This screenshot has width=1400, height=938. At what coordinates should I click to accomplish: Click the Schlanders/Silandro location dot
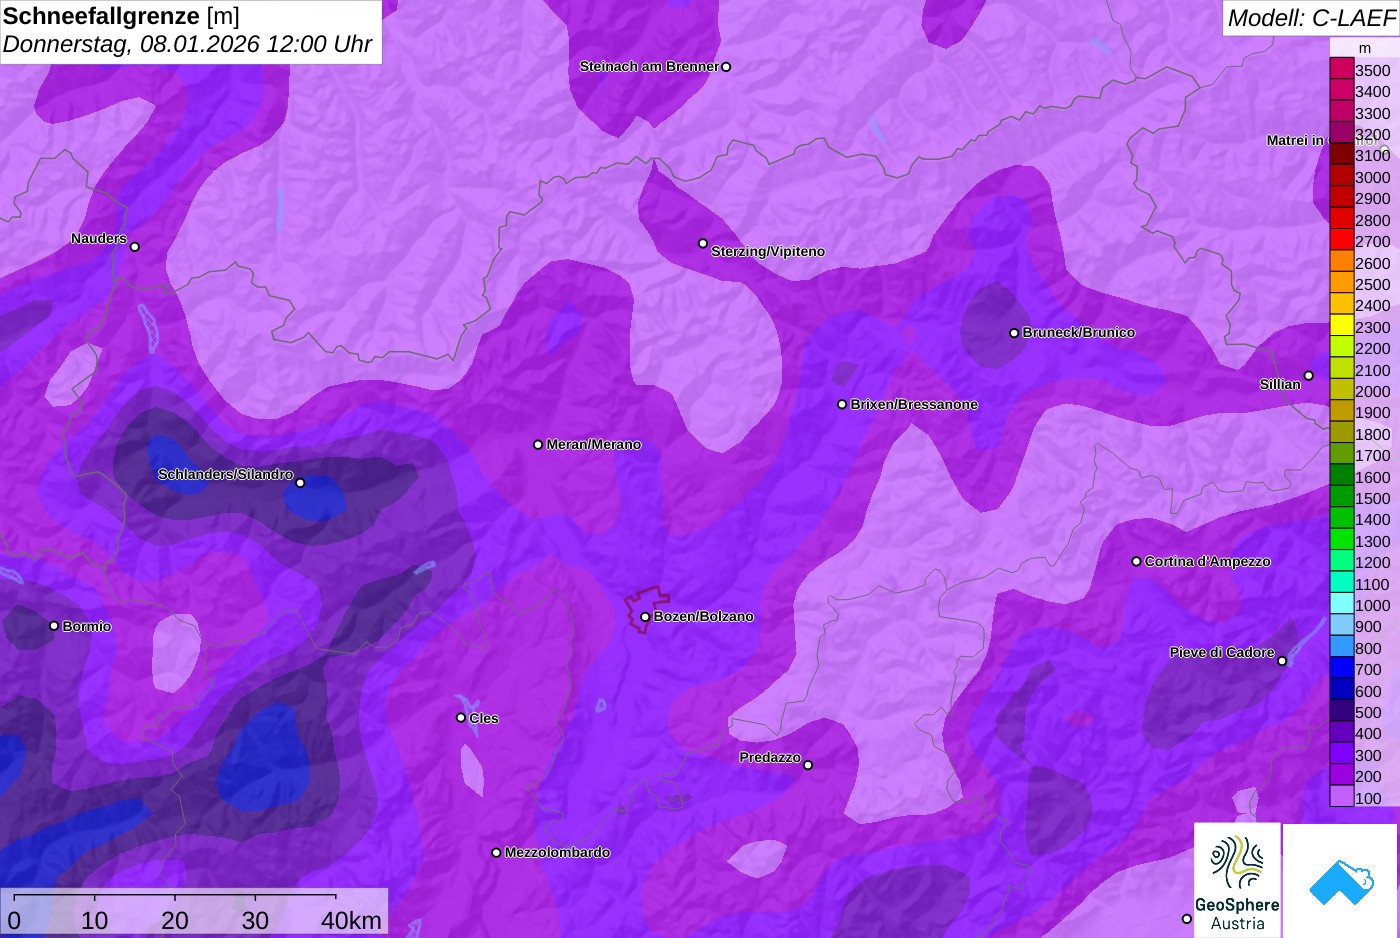[x=300, y=483]
